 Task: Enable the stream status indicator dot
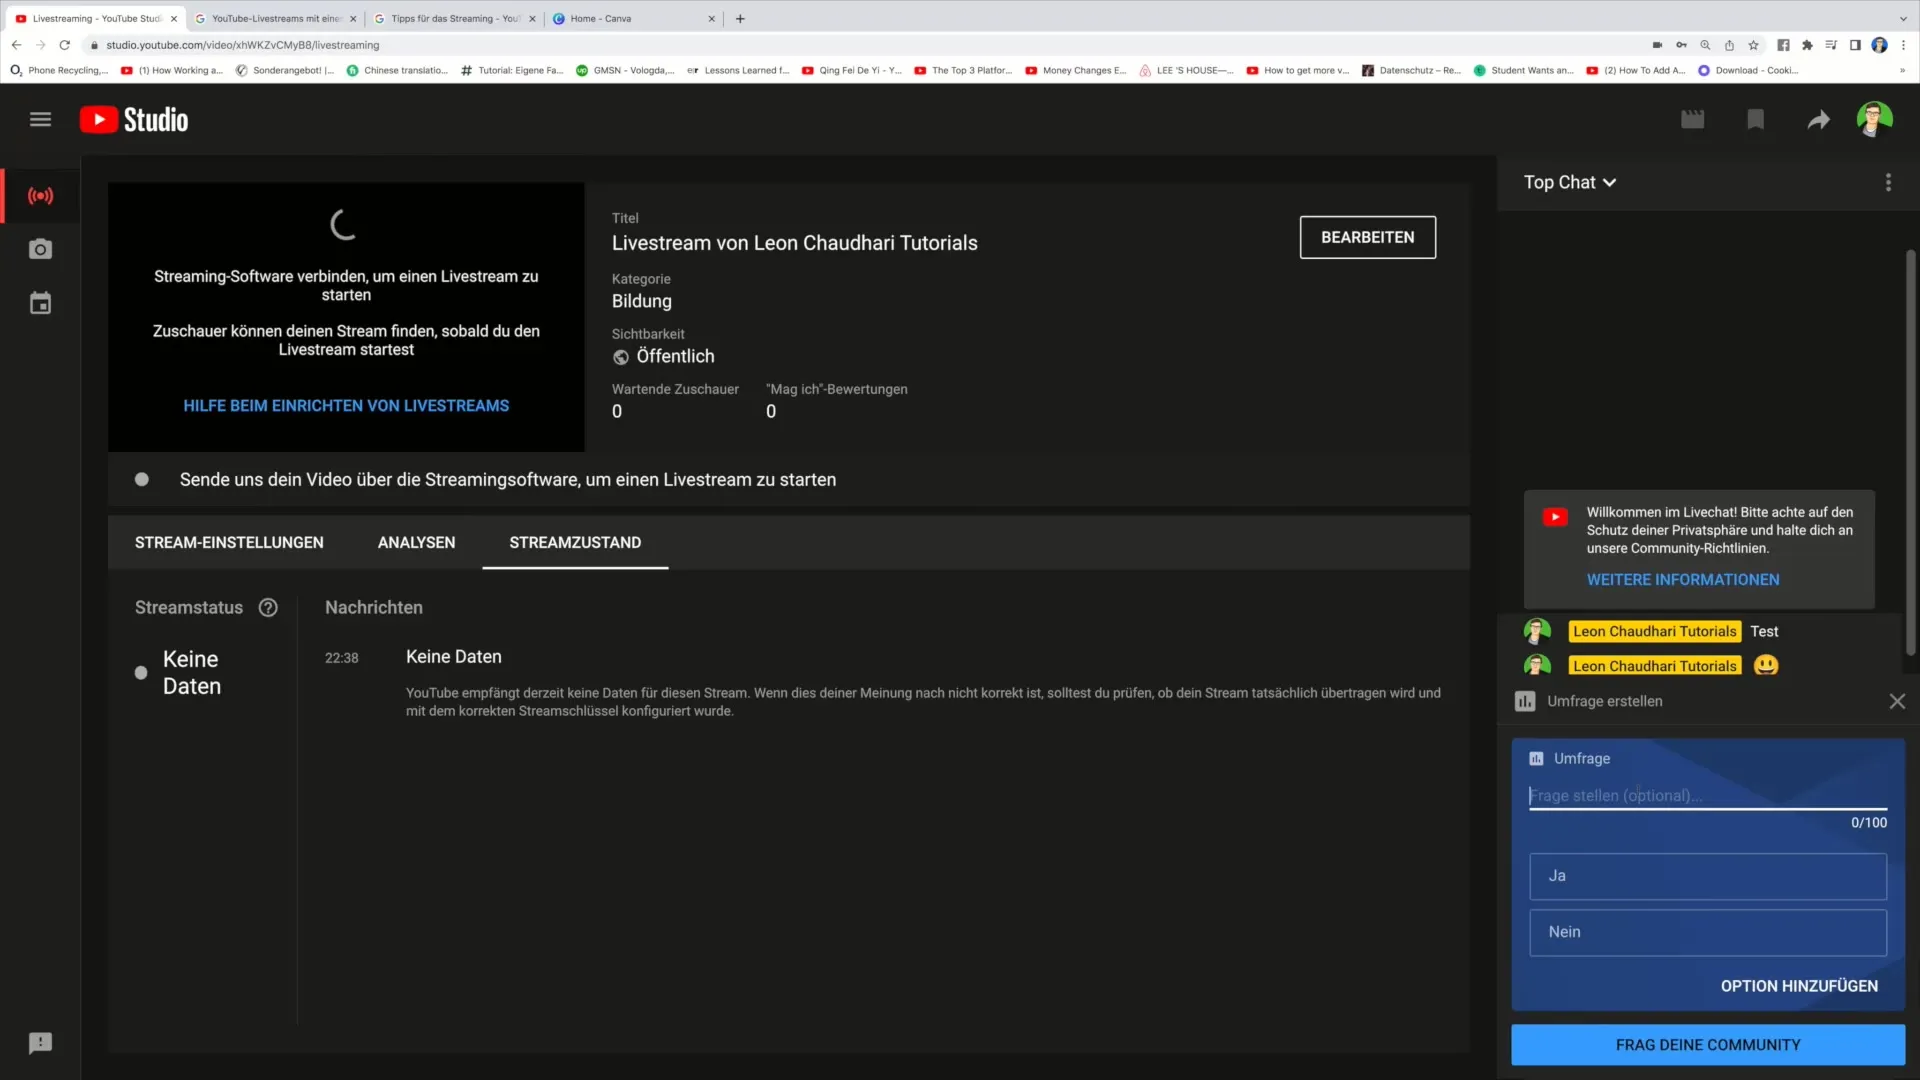141,673
